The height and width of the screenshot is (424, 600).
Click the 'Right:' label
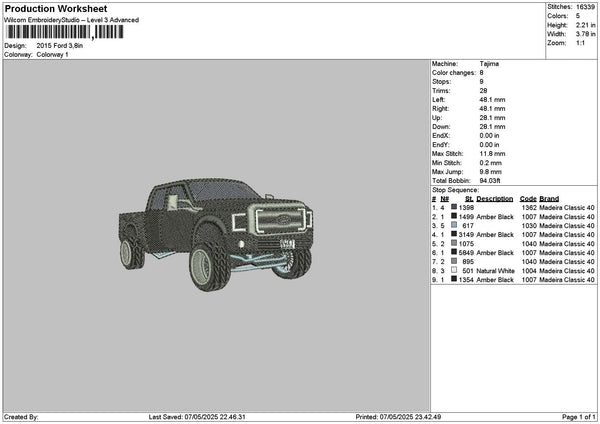[441, 109]
